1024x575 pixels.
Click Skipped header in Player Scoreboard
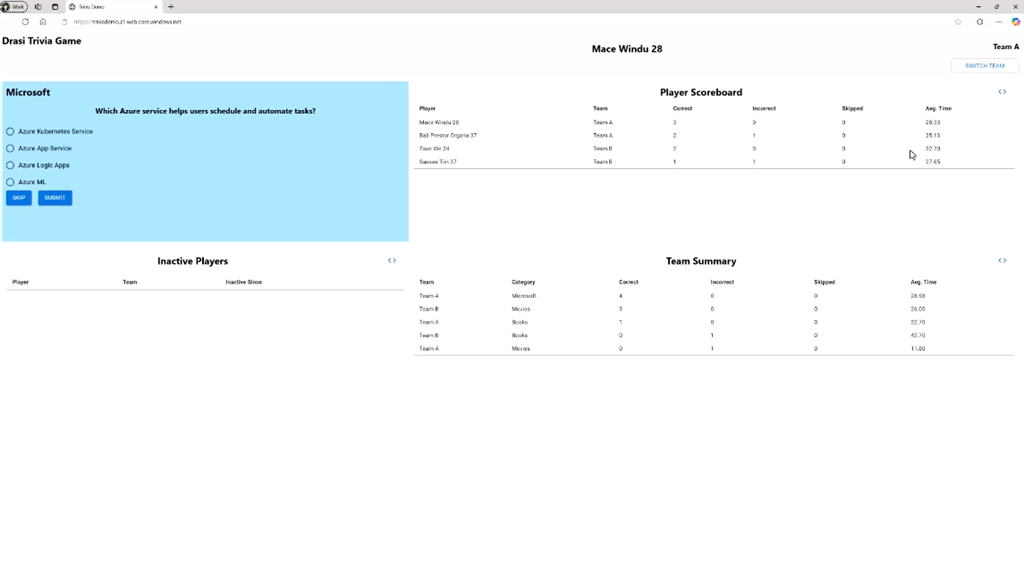pos(852,108)
